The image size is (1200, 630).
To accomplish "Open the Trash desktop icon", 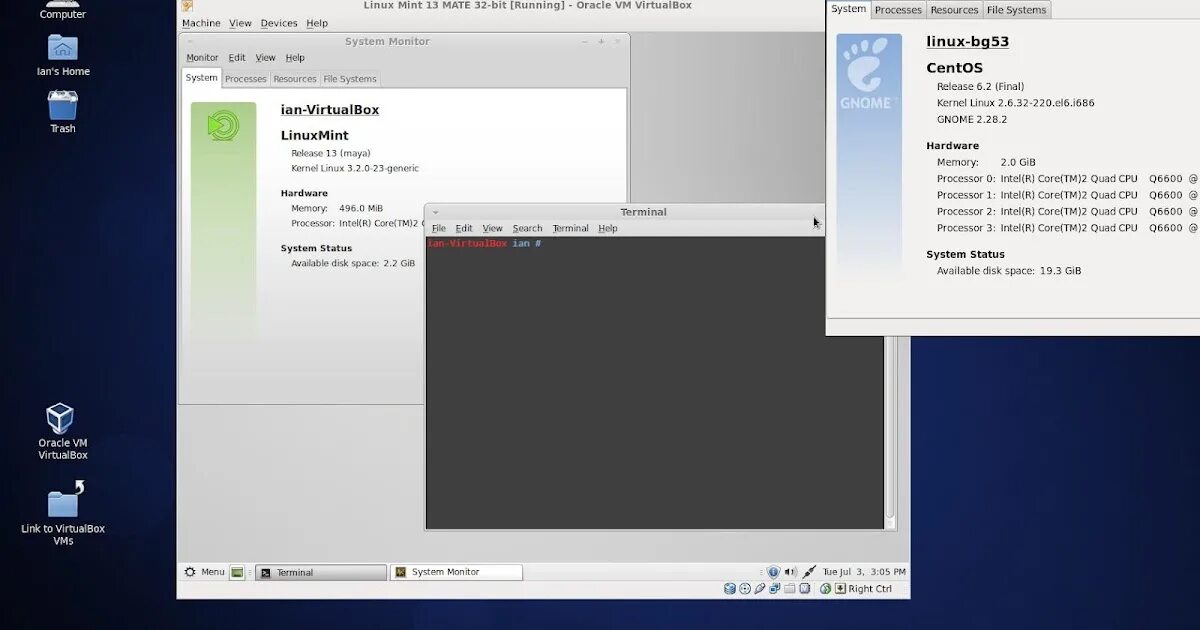I will coord(62,104).
